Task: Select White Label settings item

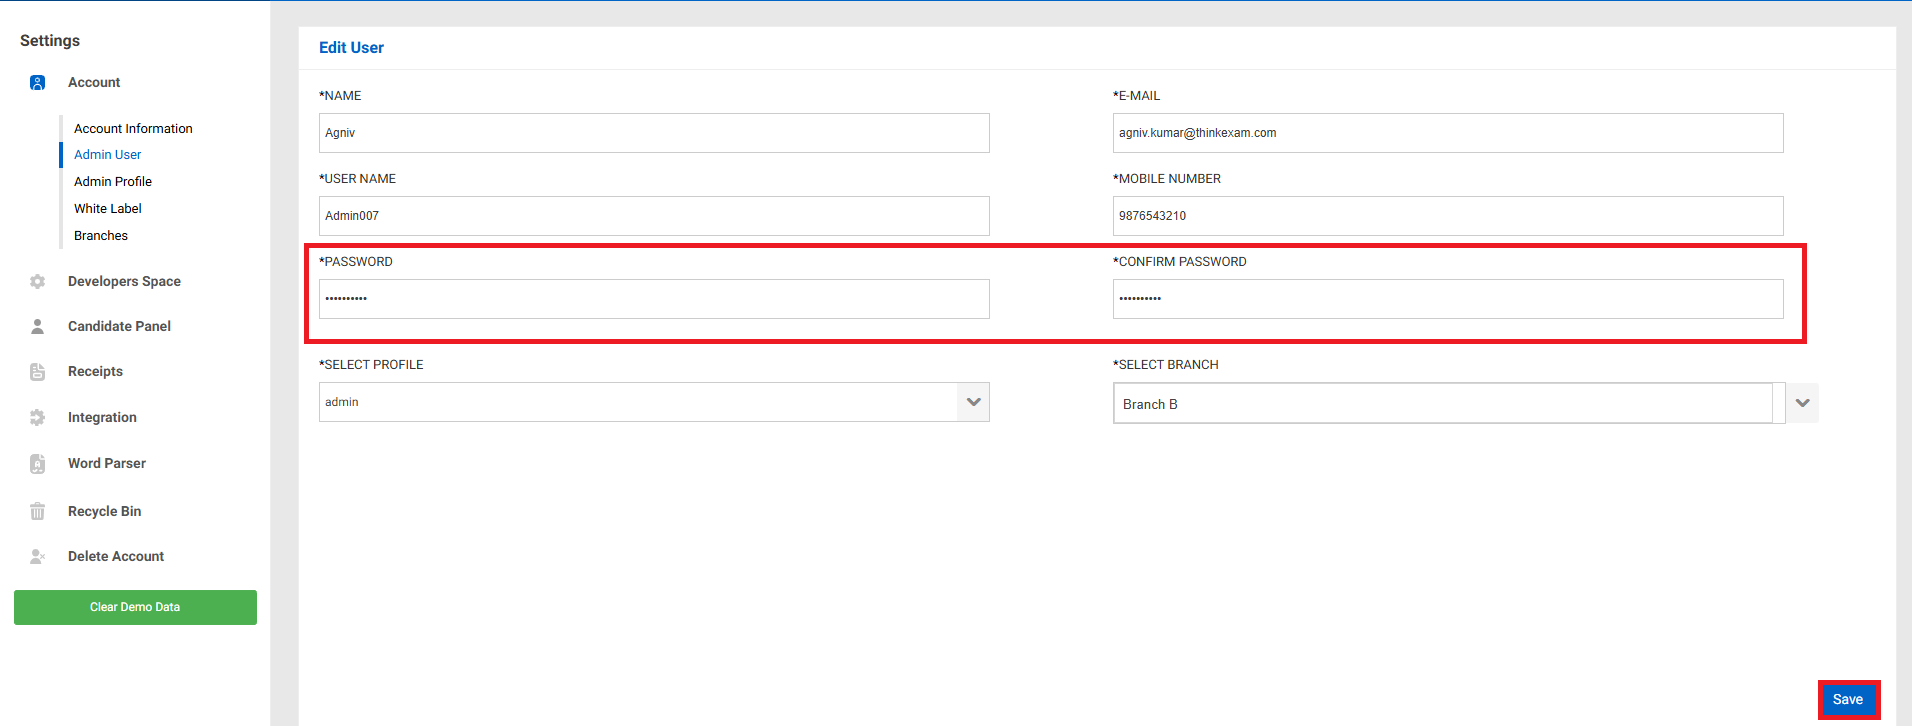Action: (108, 209)
